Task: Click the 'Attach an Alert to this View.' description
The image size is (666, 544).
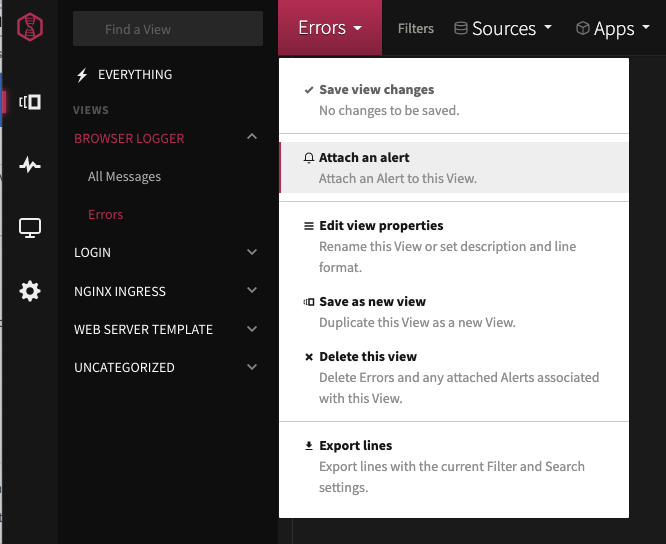Action: click(398, 179)
